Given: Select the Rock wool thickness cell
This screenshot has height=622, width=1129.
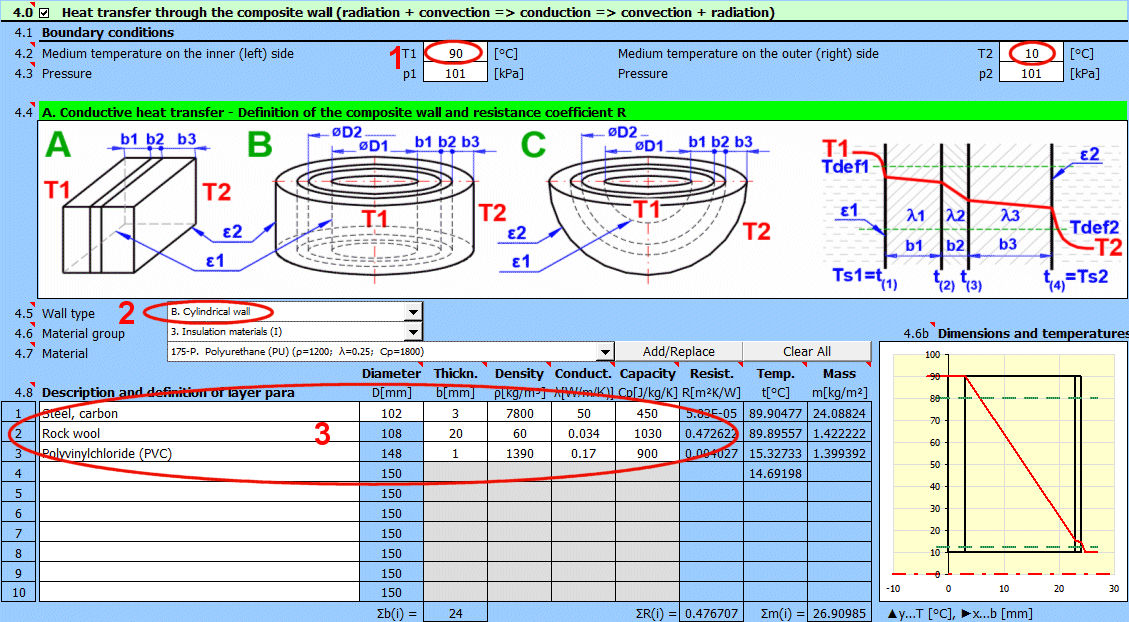Looking at the screenshot, I should point(455,433).
